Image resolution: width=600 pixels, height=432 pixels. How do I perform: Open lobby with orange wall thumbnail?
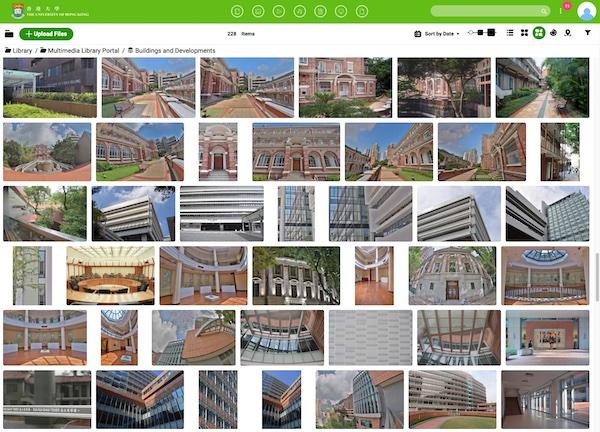coord(547,337)
